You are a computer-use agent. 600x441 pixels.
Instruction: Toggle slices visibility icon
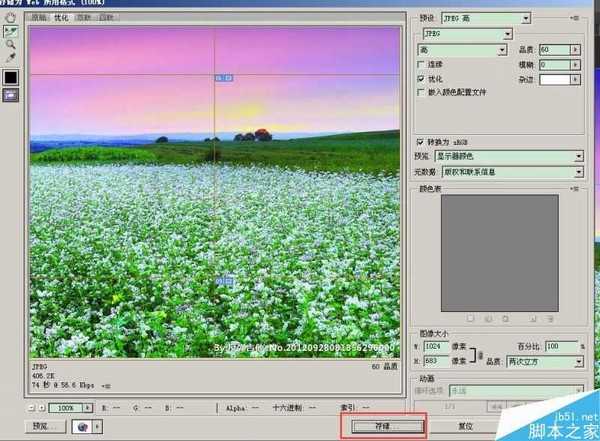[x=11, y=94]
